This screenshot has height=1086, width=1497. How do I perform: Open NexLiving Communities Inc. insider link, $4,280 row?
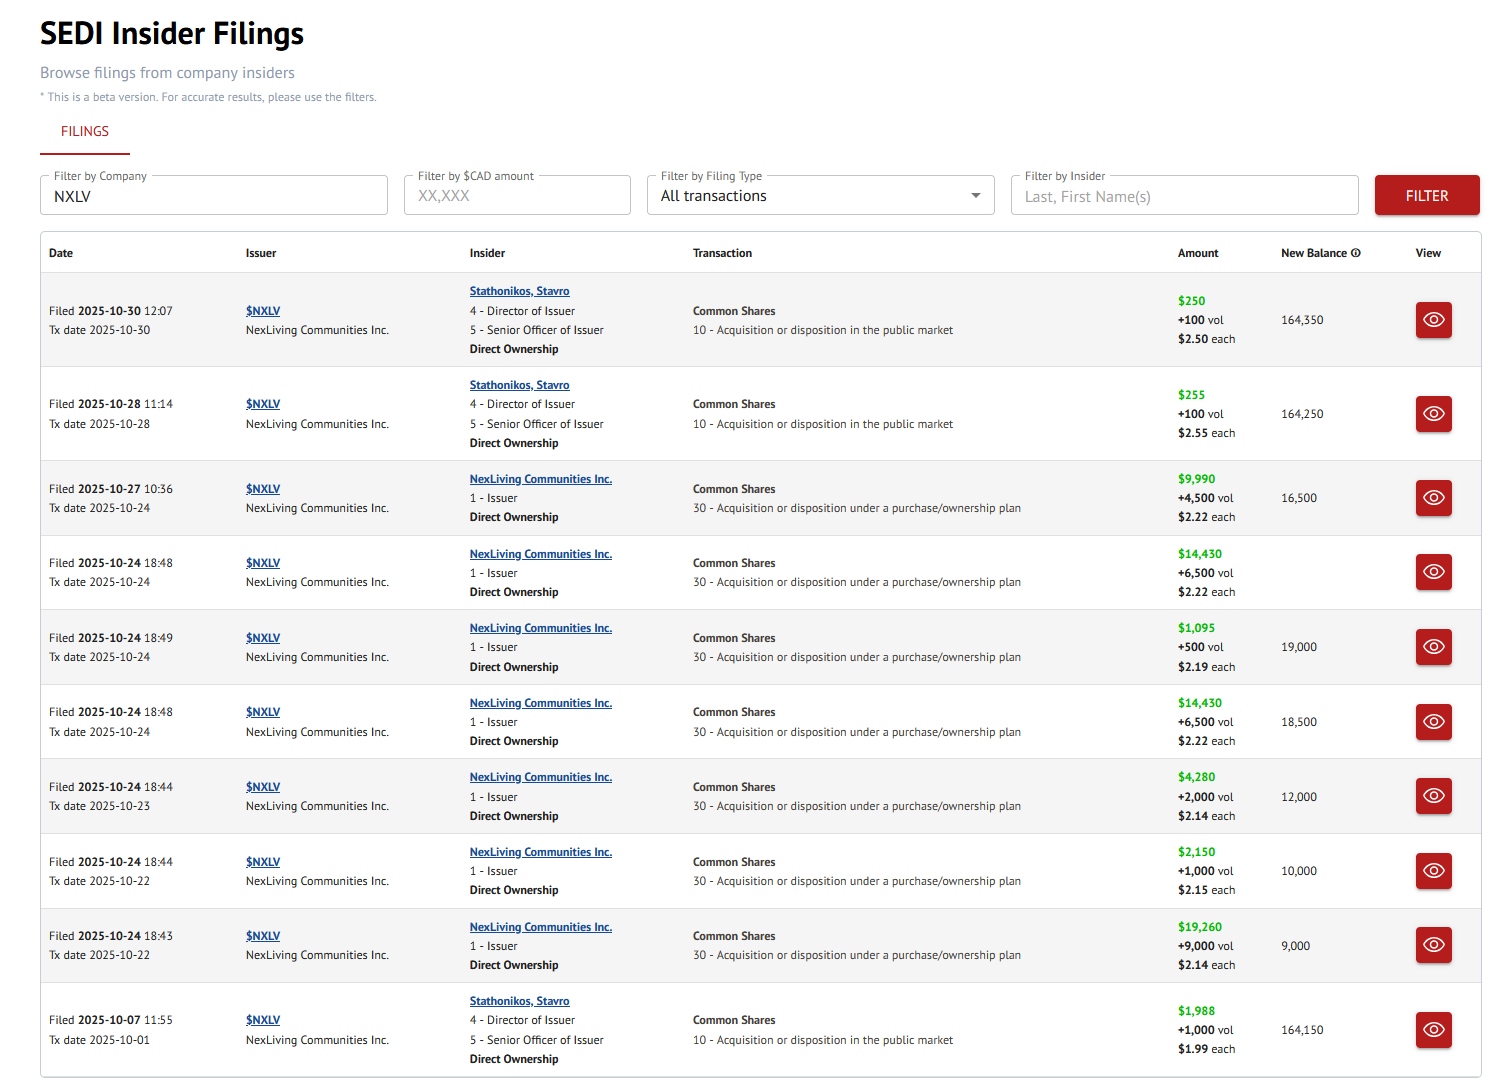[541, 777]
